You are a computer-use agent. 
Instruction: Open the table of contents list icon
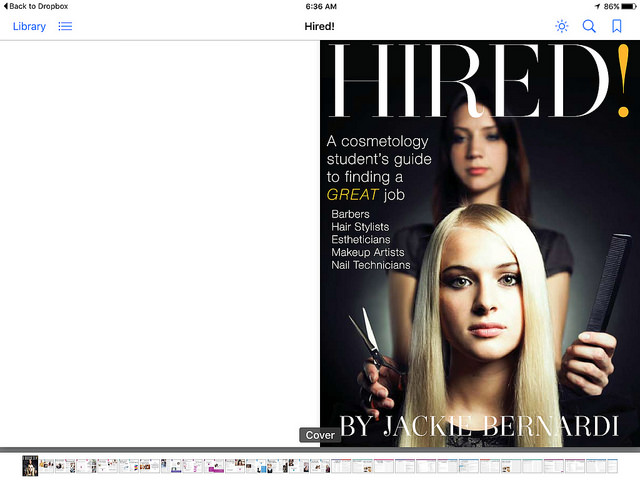[65, 27]
